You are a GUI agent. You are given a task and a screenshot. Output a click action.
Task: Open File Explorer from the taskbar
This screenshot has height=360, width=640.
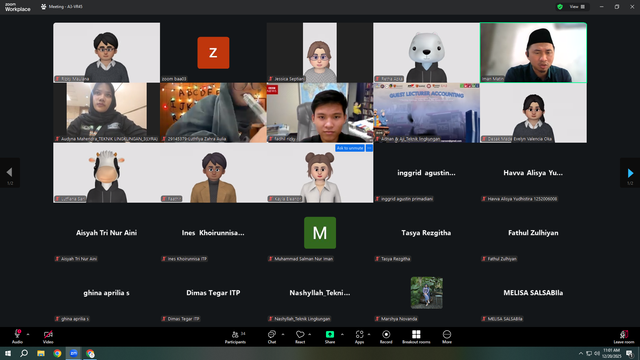41,353
